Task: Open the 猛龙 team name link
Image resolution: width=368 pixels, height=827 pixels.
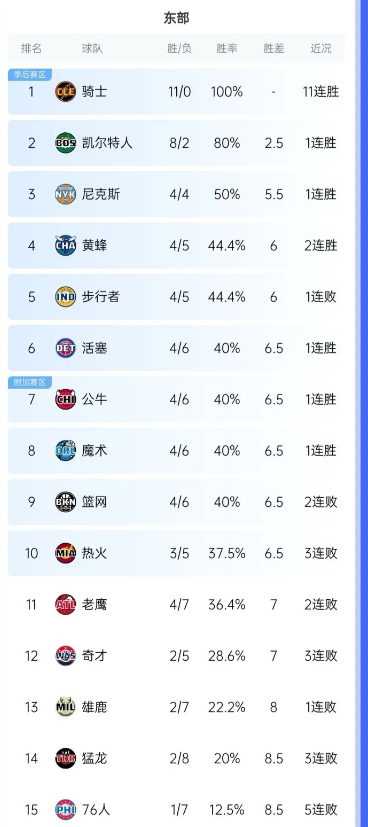Action: tap(94, 758)
